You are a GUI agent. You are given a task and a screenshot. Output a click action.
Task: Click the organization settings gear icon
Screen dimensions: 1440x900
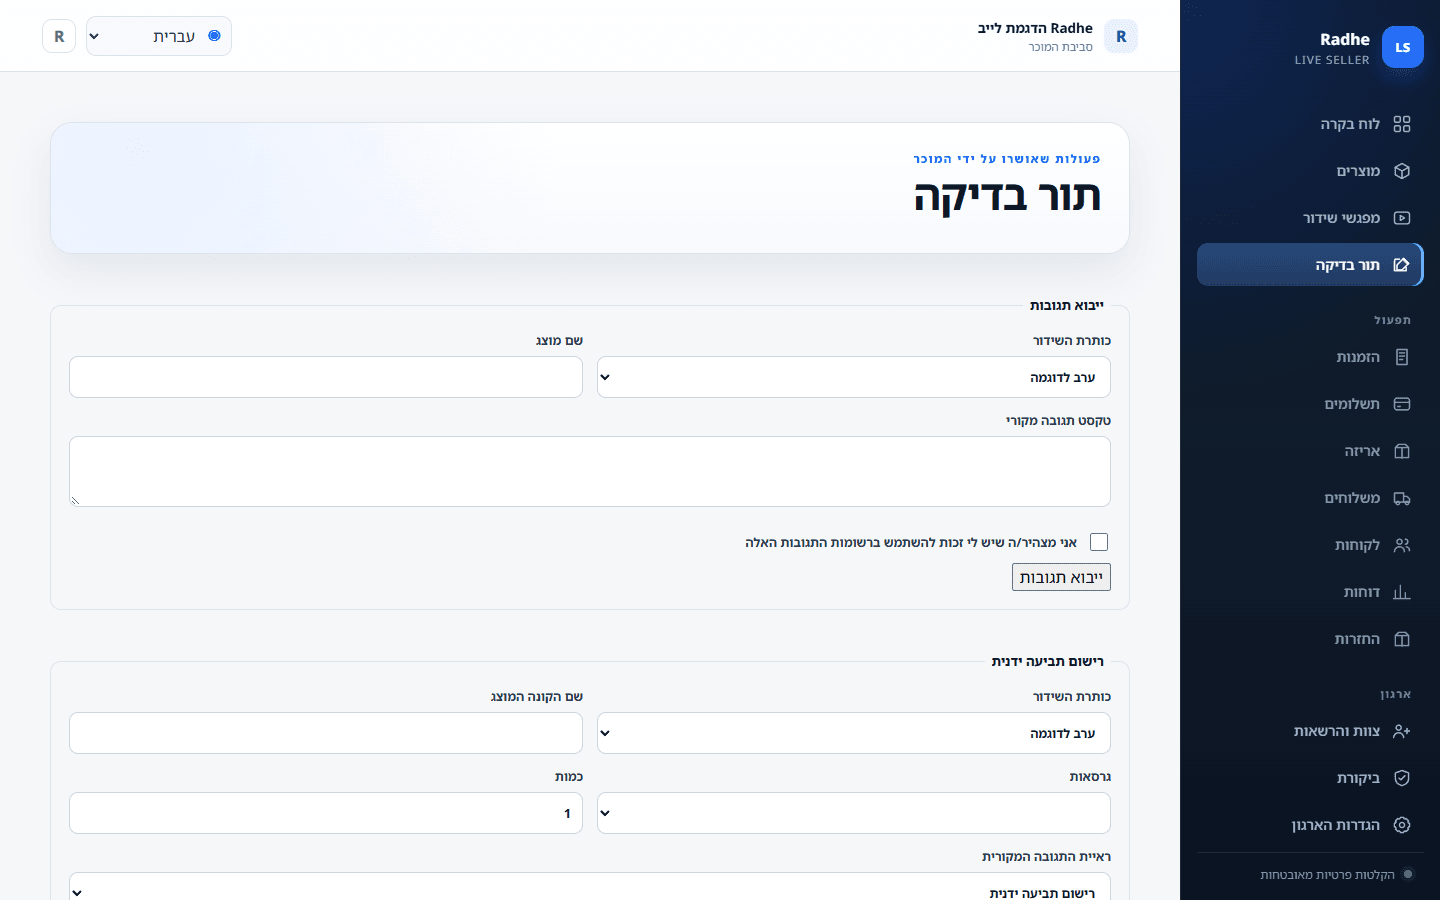tap(1402, 825)
